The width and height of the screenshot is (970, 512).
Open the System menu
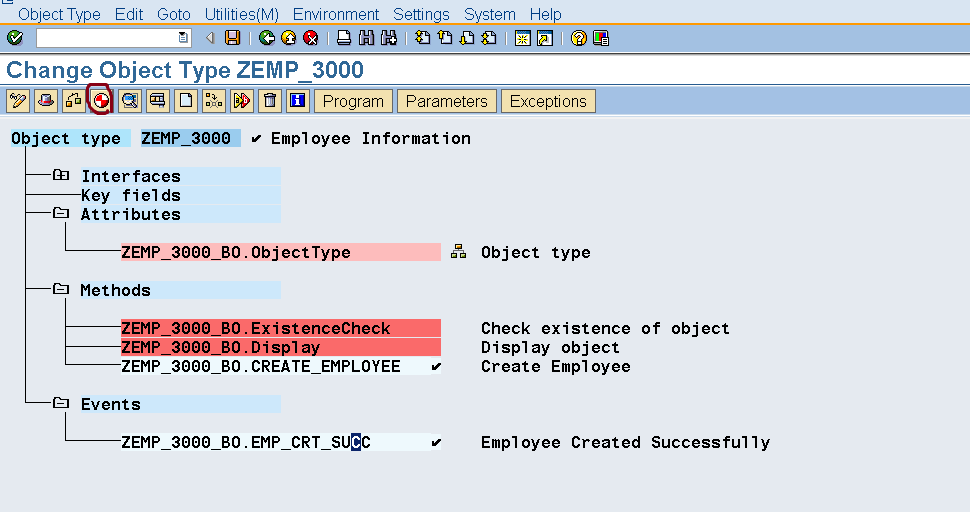tap(490, 14)
